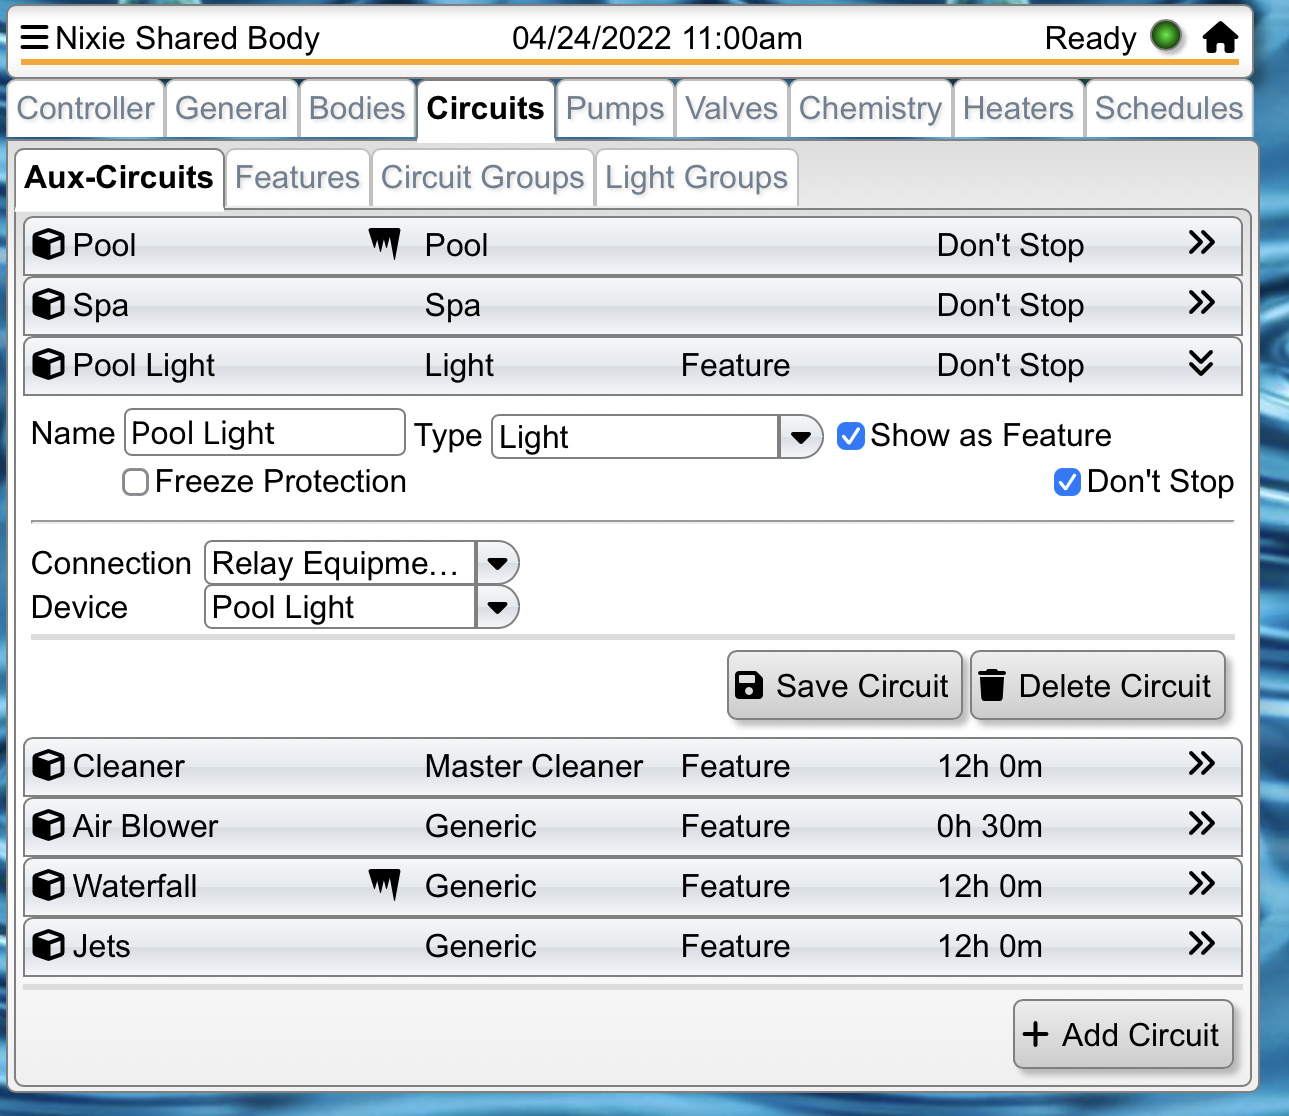Click the trash icon on Delete Circuit

pyautogui.click(x=993, y=685)
